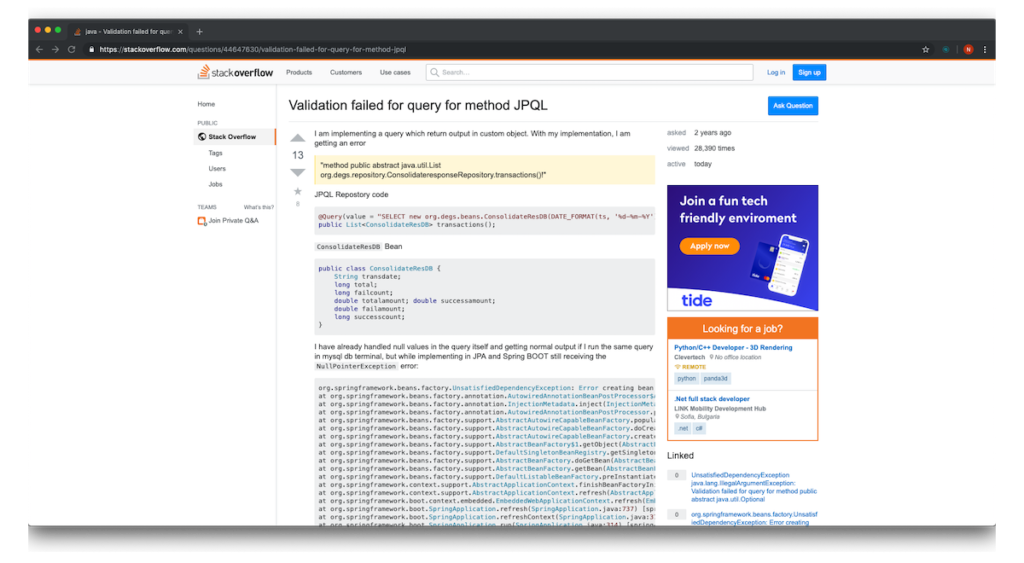This screenshot has width=1024, height=563.
Task: Open the Python/C++ Developer job listing
Action: [733, 348]
